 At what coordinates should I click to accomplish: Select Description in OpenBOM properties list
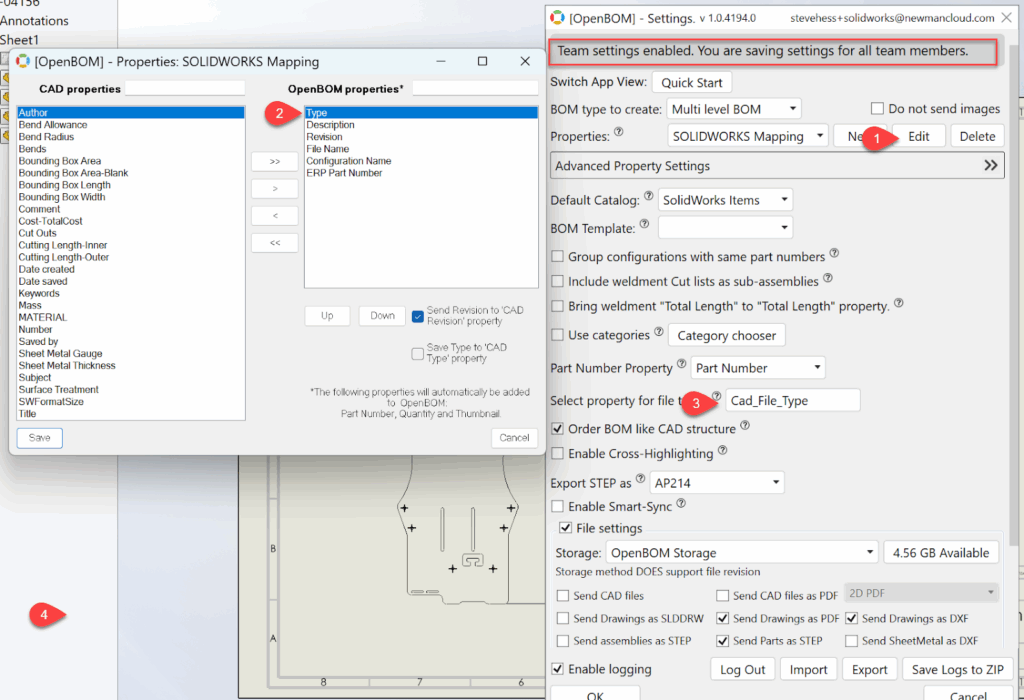point(330,125)
